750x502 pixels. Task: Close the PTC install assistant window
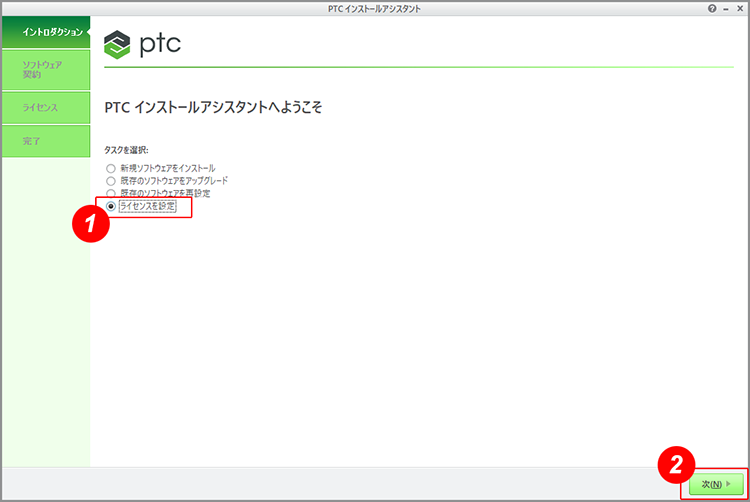click(x=739, y=8)
